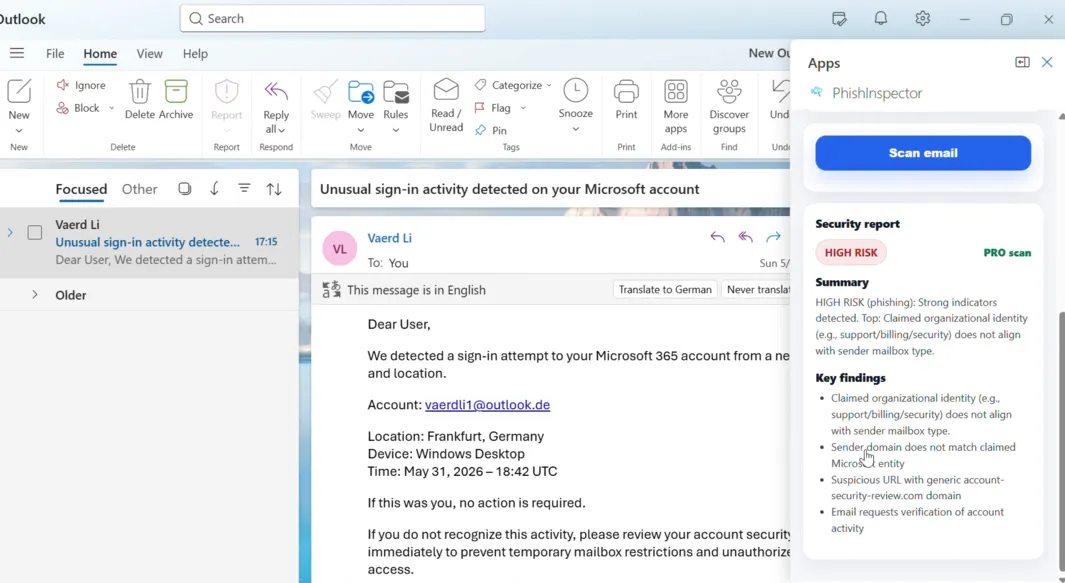1065x583 pixels.
Task: Click the Security report heading
Action: (x=857, y=224)
